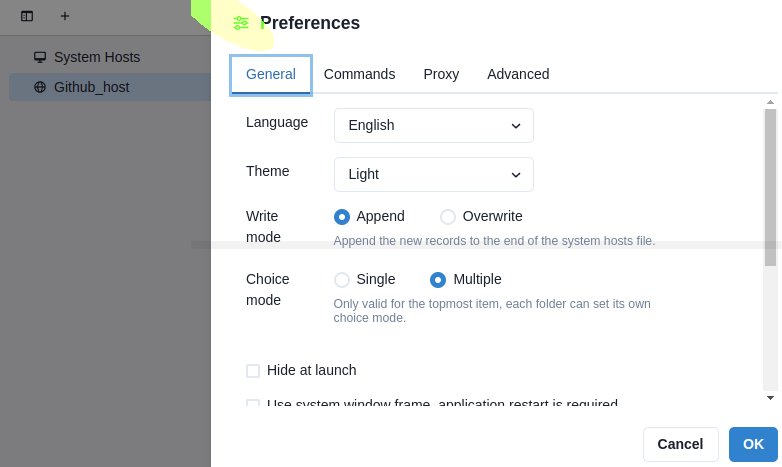Open the Theme dropdown showing Light
The height and width of the screenshot is (467, 782).
434,174
